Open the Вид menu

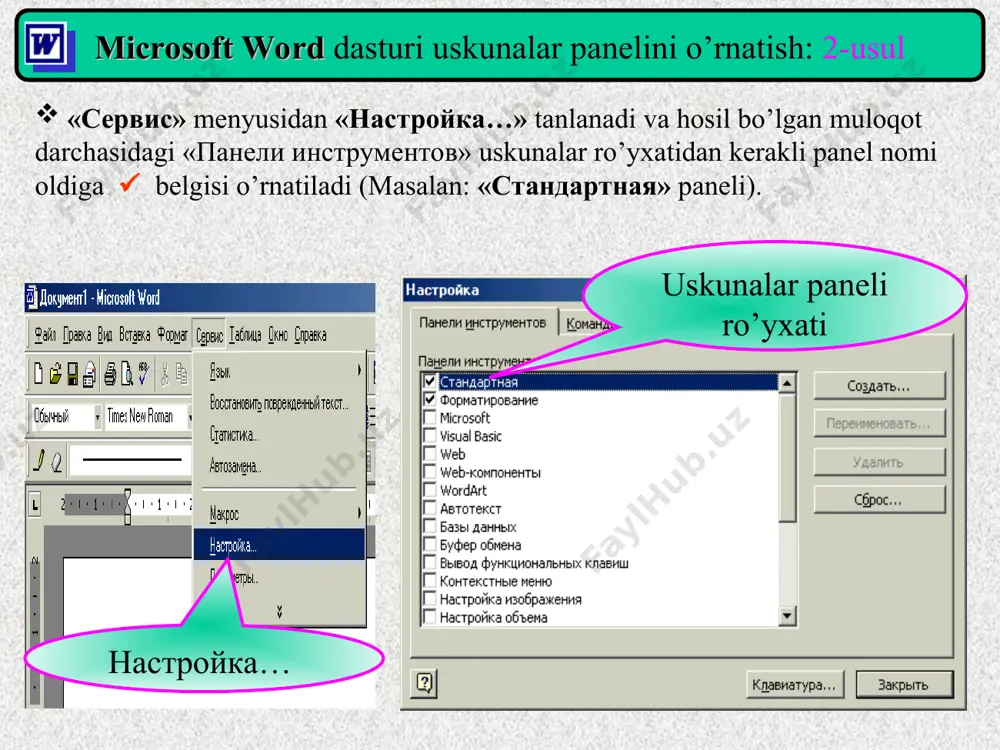(x=105, y=335)
